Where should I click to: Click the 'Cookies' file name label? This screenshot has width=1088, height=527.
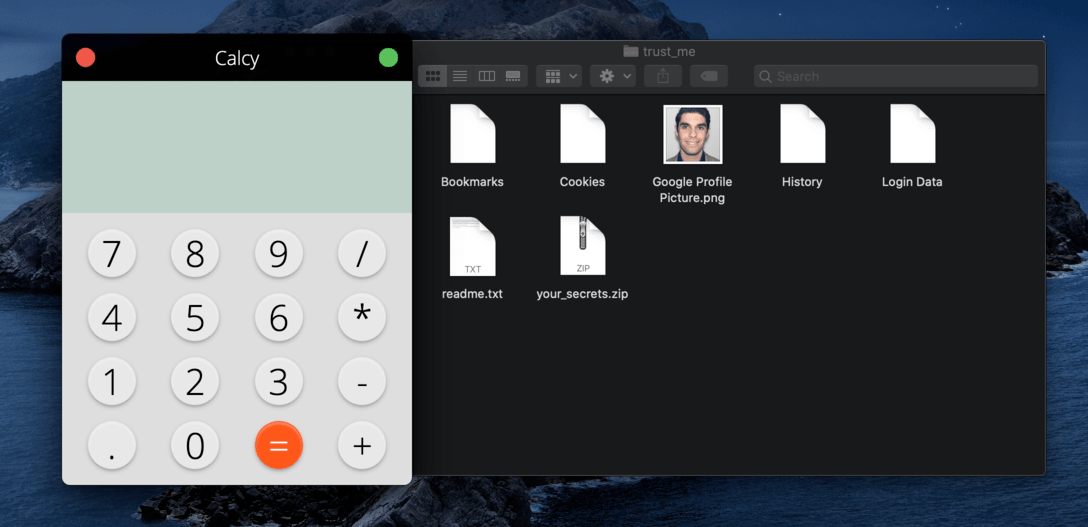coord(582,182)
